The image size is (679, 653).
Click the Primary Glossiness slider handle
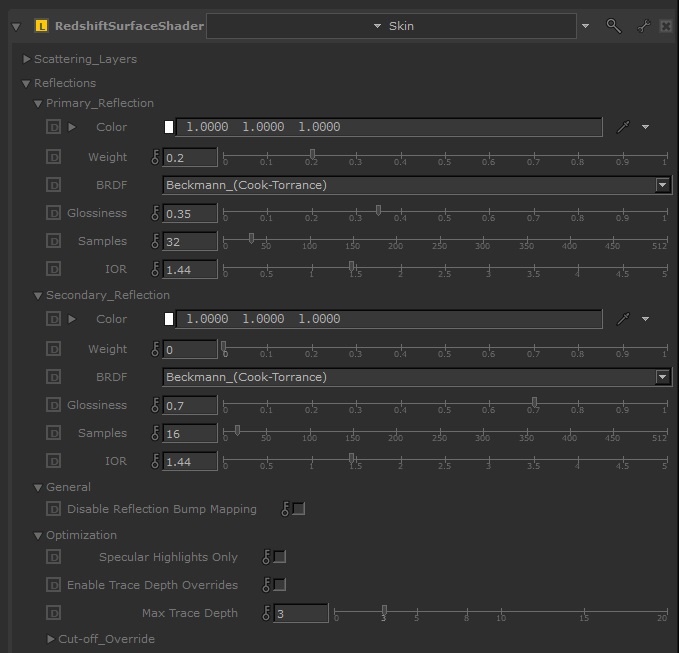click(378, 210)
